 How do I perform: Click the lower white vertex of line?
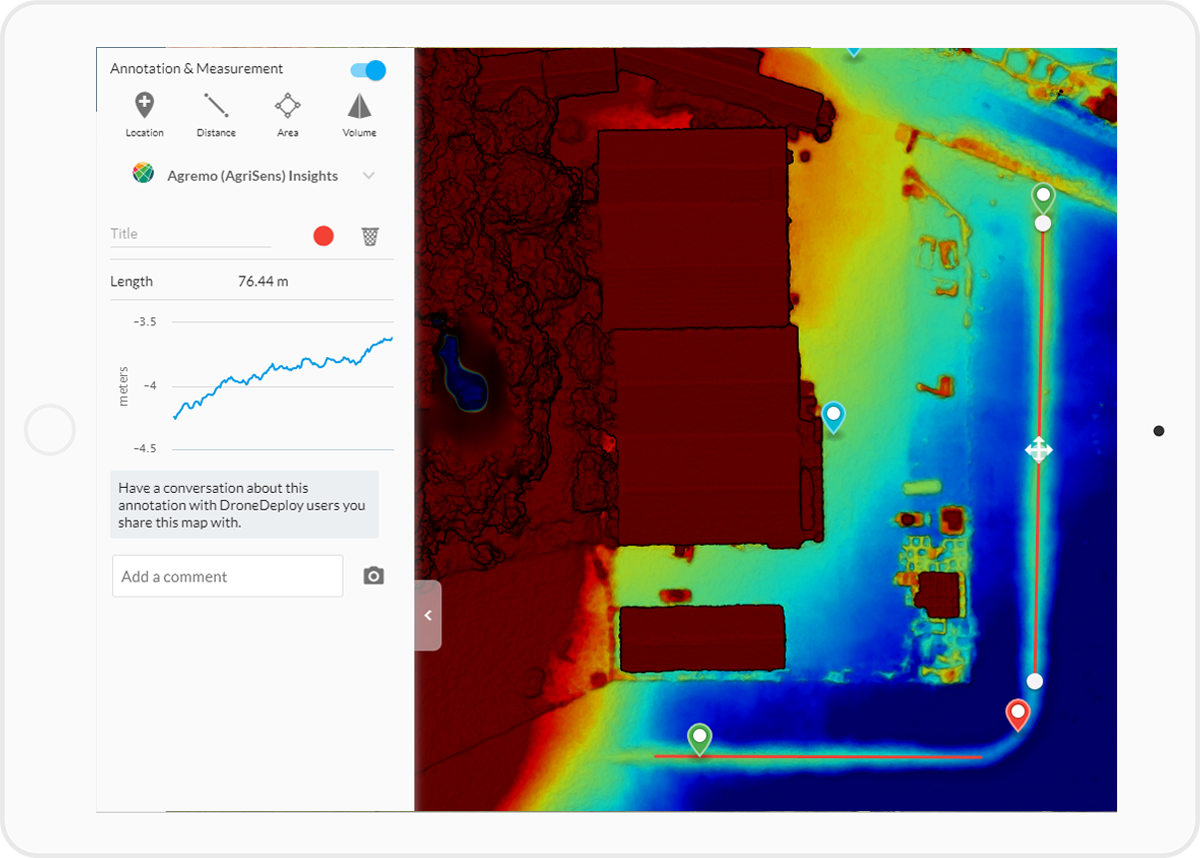tap(1035, 681)
